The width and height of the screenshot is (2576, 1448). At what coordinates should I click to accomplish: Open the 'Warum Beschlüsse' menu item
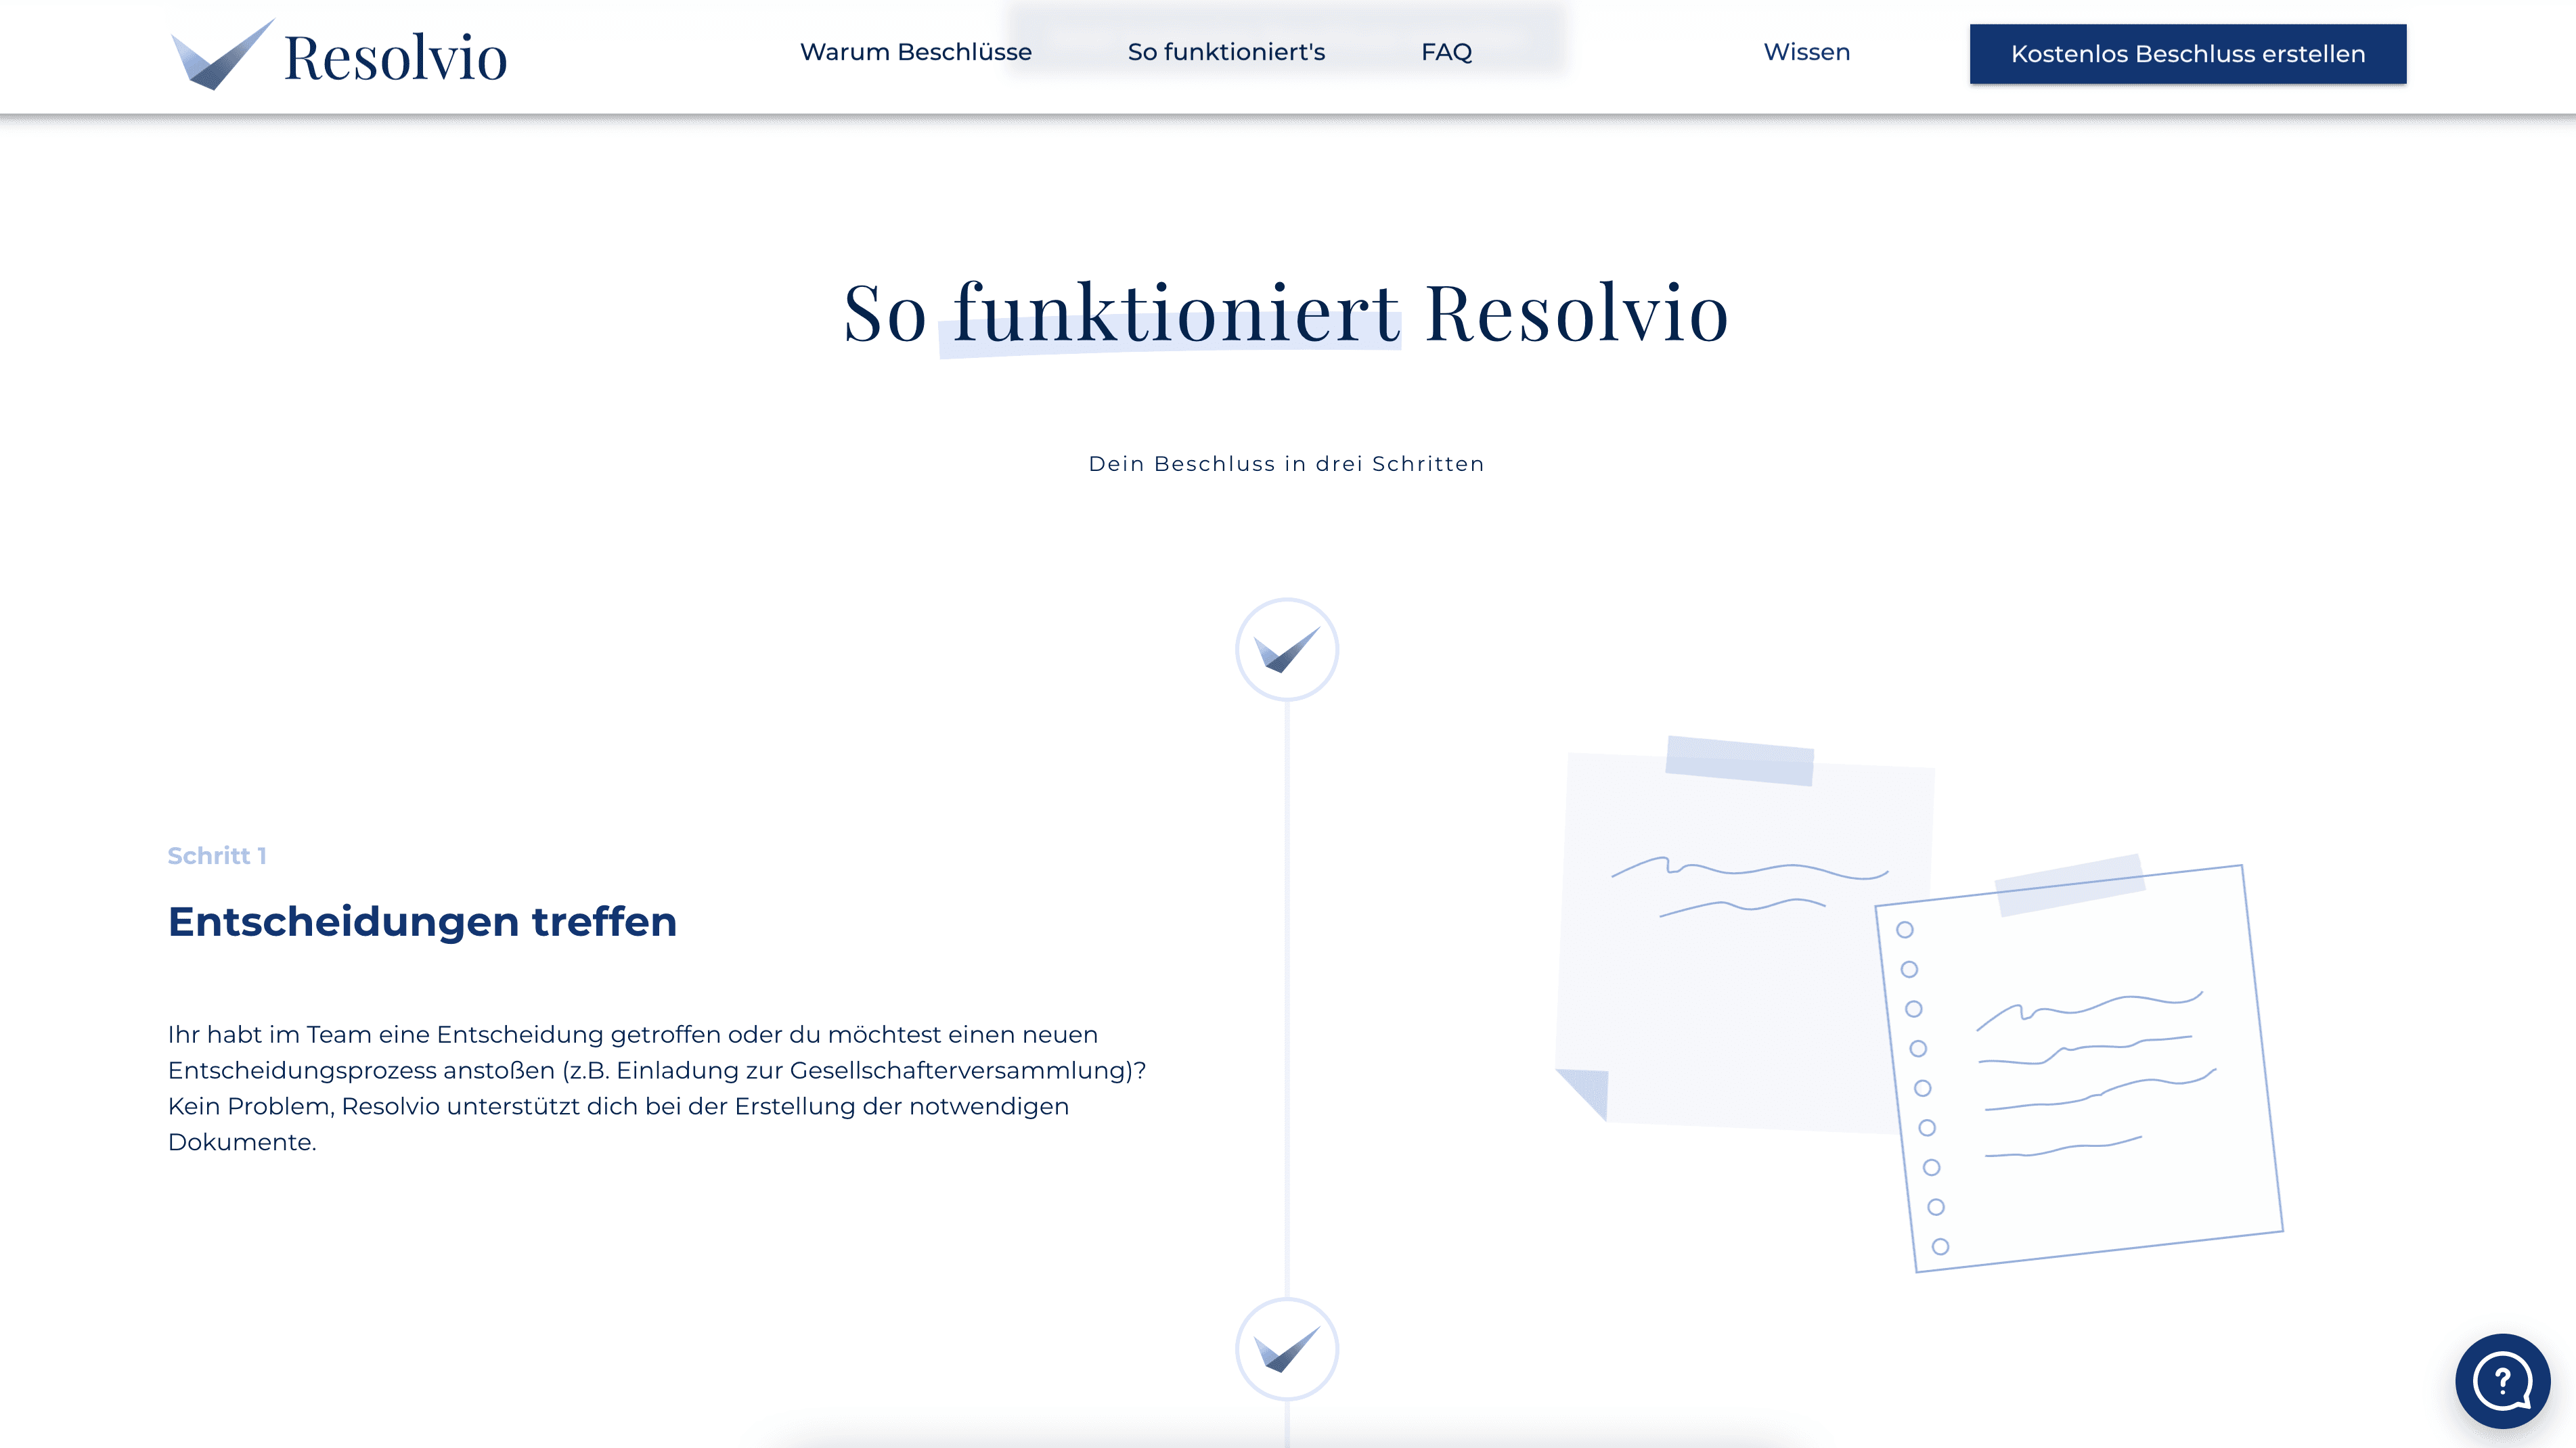(915, 52)
